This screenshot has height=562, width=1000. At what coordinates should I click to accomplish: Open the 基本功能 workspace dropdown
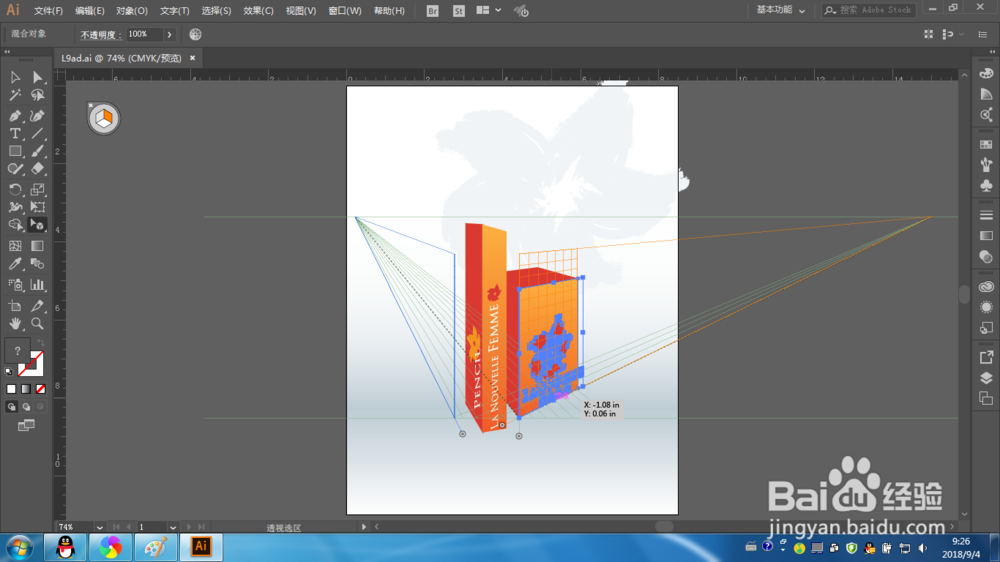click(x=780, y=10)
